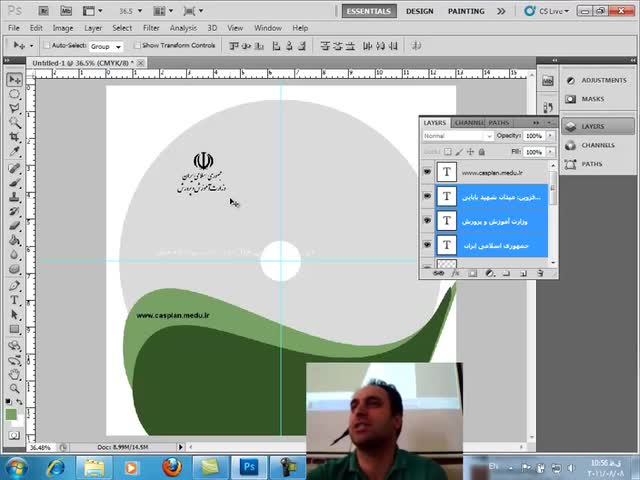Toggle lock all padlock icon
This screenshot has width=640, height=480.
click(482, 152)
